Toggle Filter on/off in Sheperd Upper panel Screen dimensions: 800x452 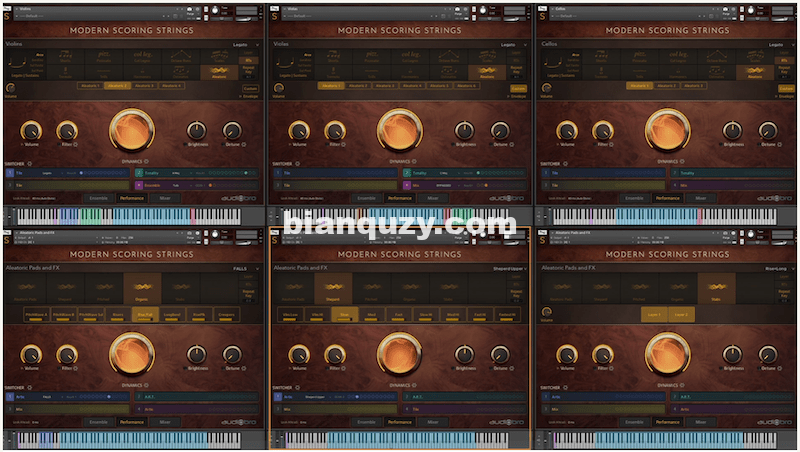coord(328,368)
